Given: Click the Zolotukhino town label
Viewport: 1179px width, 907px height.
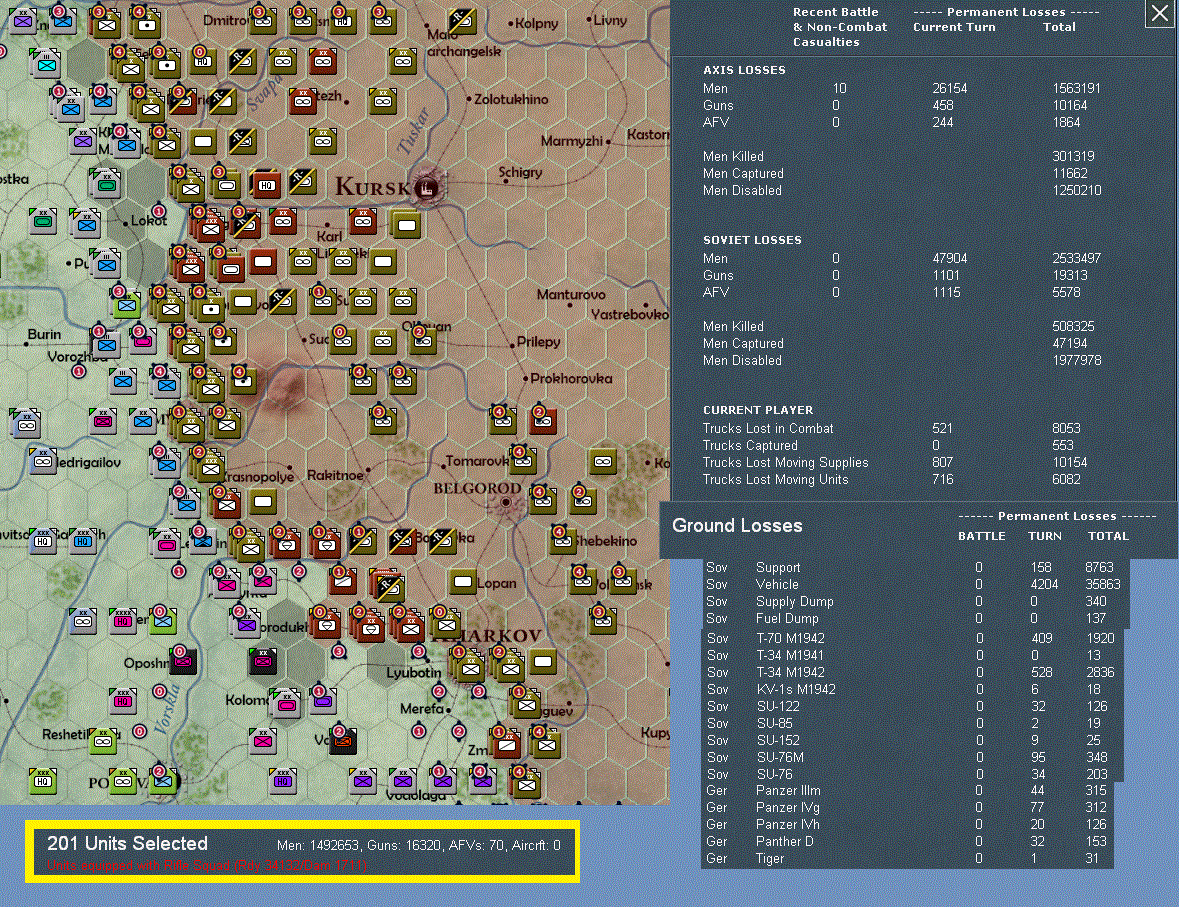Looking at the screenshot, I should pos(511,99).
